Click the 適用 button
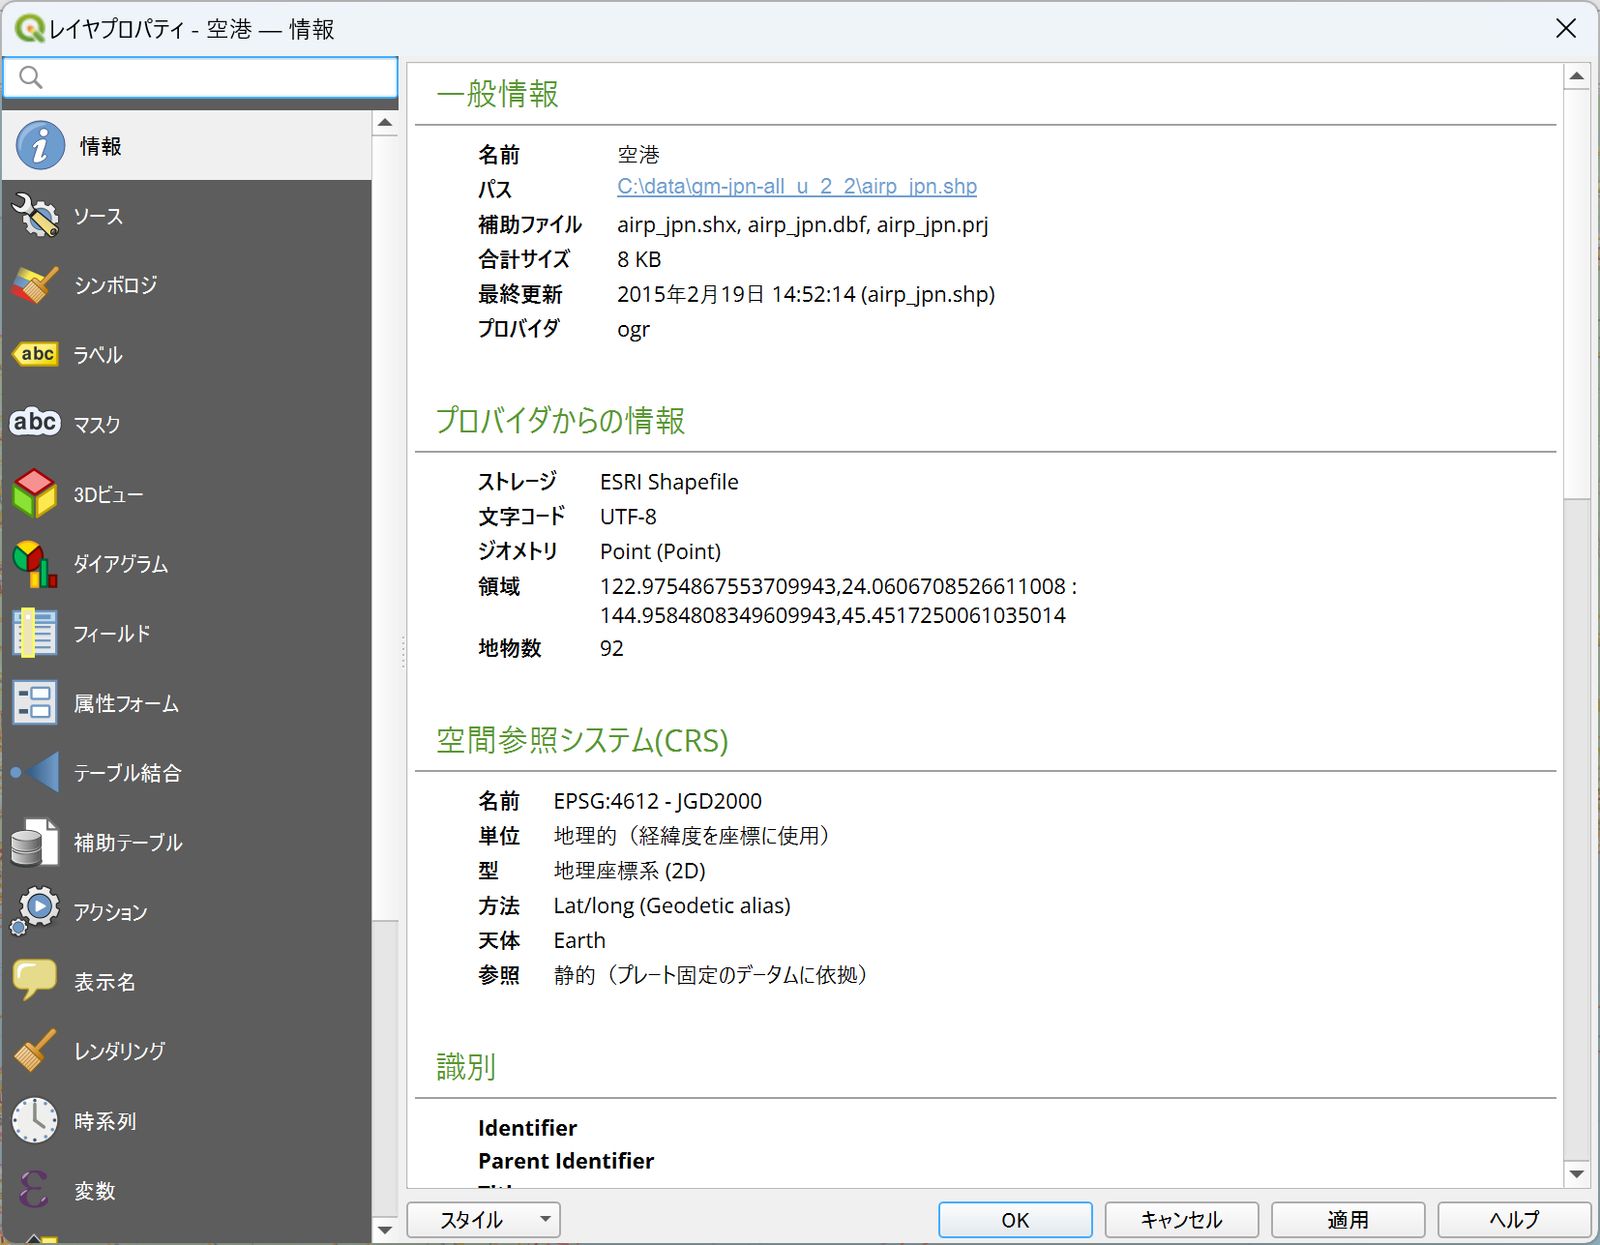The height and width of the screenshot is (1245, 1600). tap(1348, 1220)
